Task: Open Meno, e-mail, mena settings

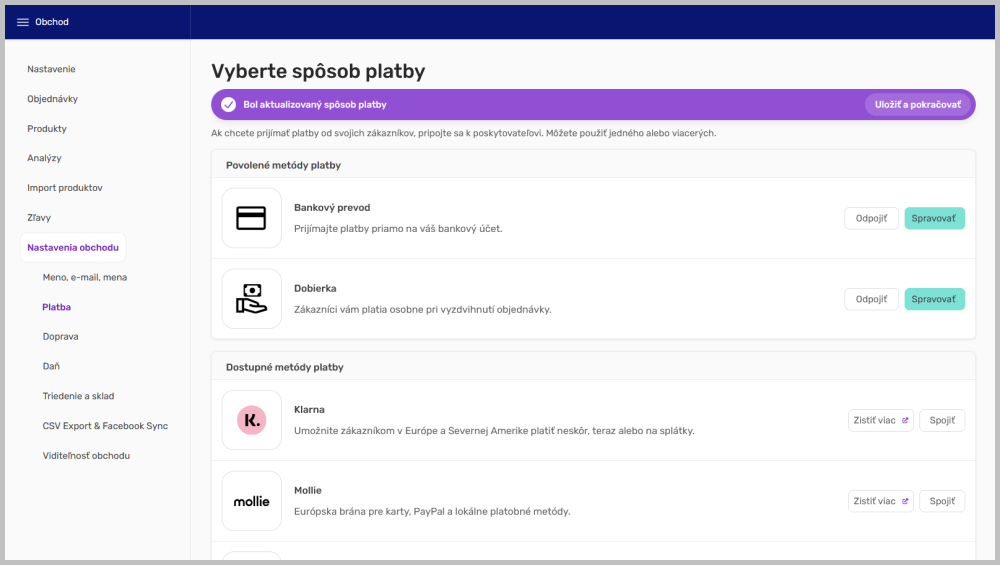Action: [84, 277]
